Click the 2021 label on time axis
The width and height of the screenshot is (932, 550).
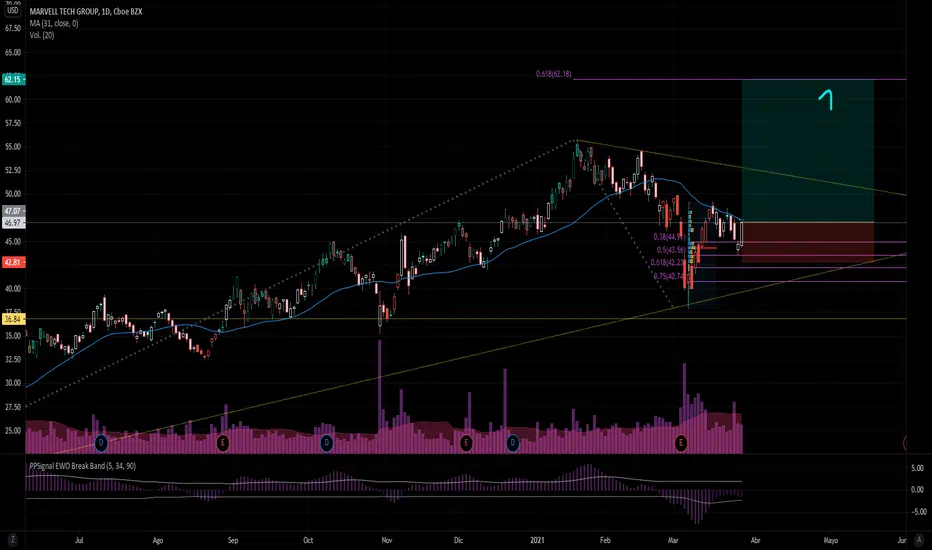[537, 540]
